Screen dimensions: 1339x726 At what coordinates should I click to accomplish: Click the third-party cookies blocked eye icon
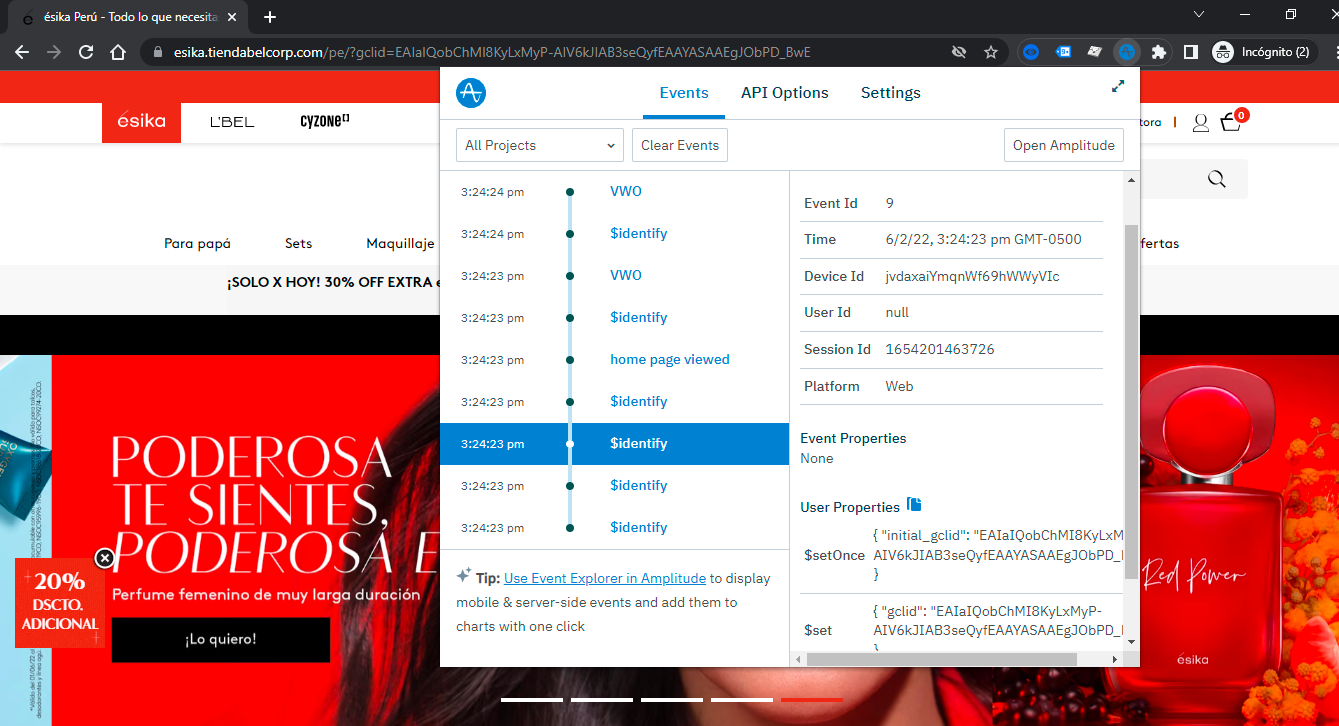(959, 52)
